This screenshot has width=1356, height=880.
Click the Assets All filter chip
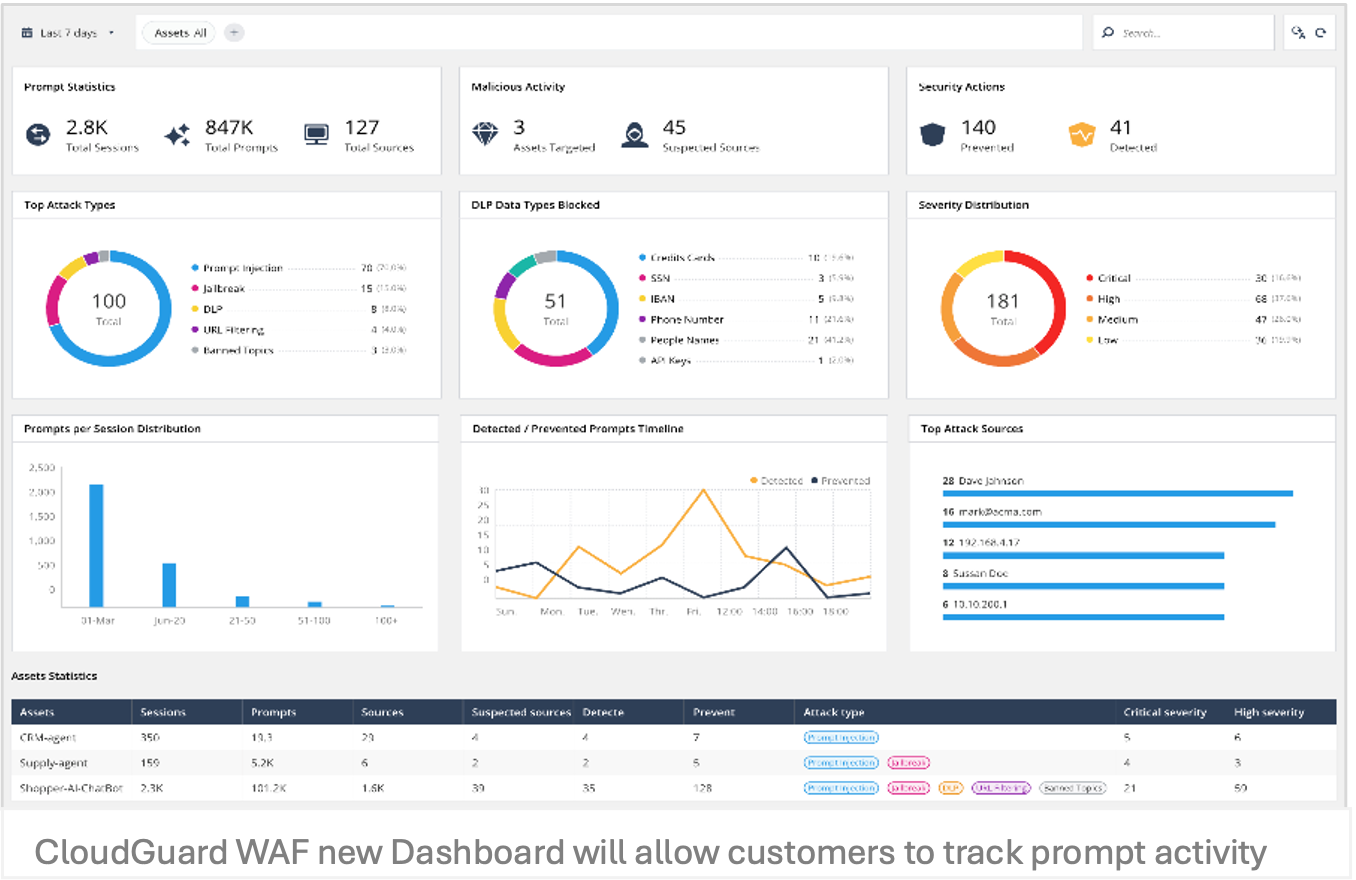click(180, 33)
